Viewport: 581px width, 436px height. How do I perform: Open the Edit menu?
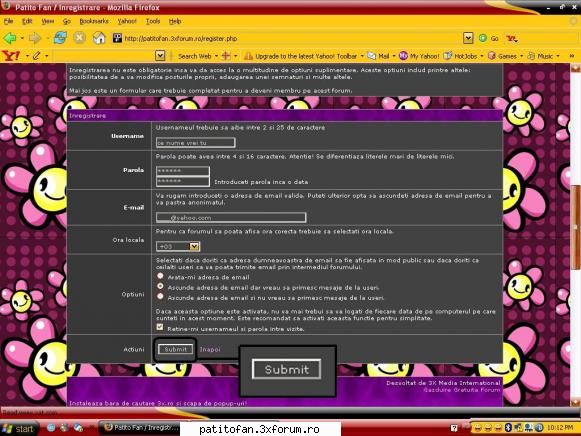27,21
